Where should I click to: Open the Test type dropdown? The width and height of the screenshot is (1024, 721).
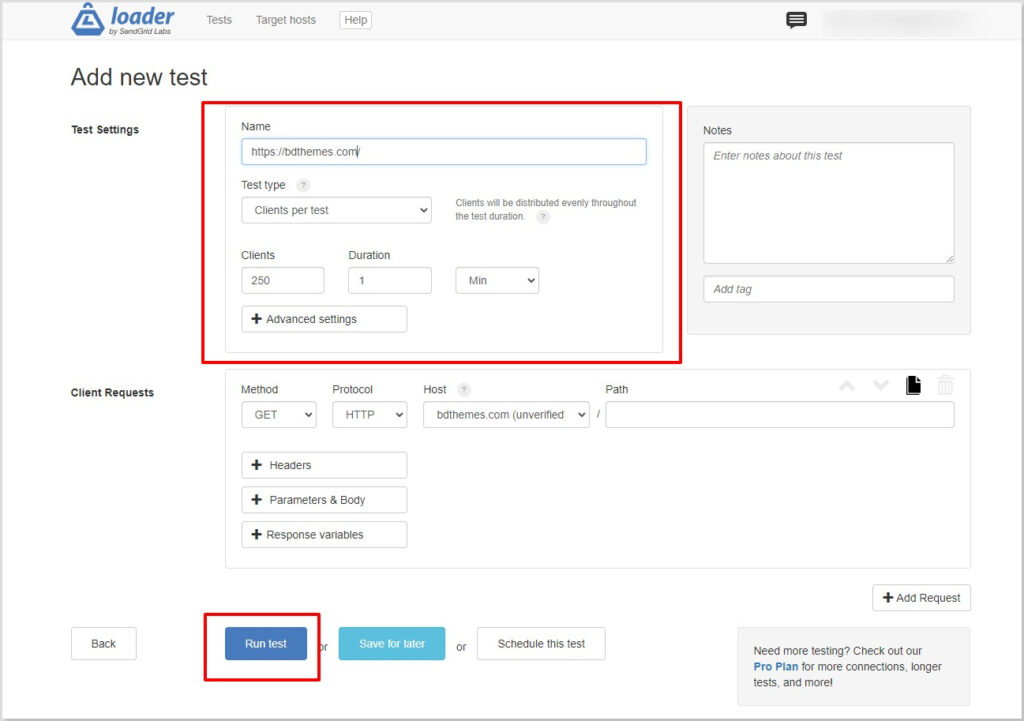click(x=336, y=210)
